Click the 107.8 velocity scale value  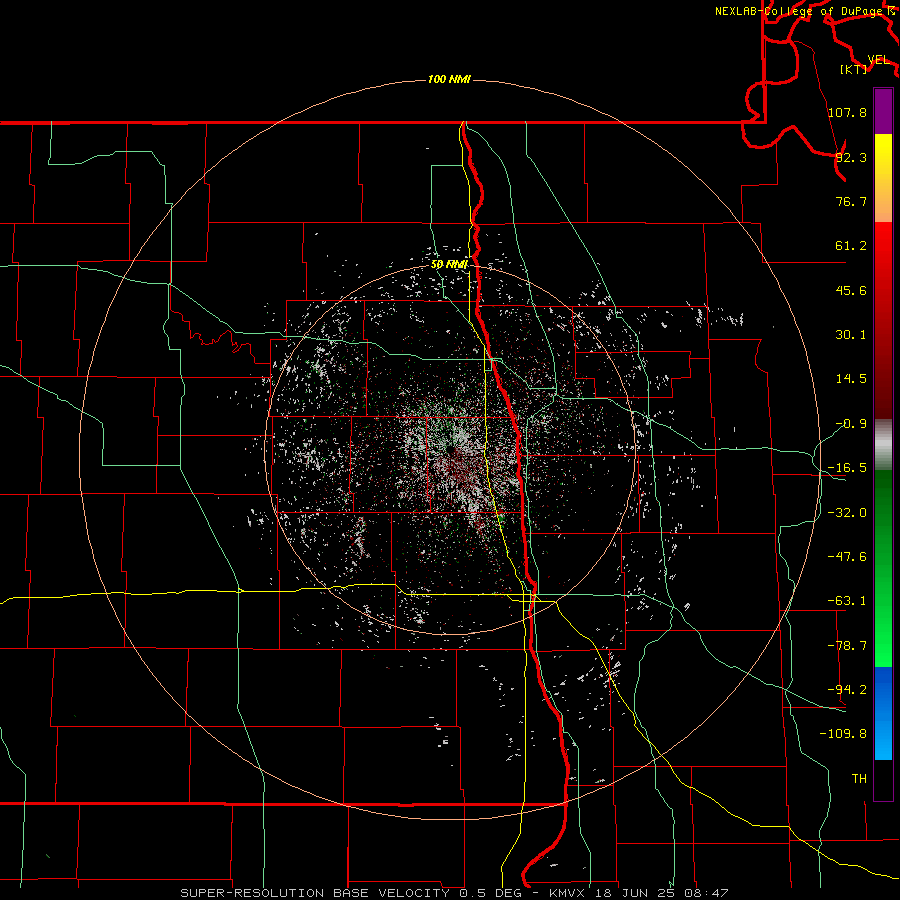[847, 112]
